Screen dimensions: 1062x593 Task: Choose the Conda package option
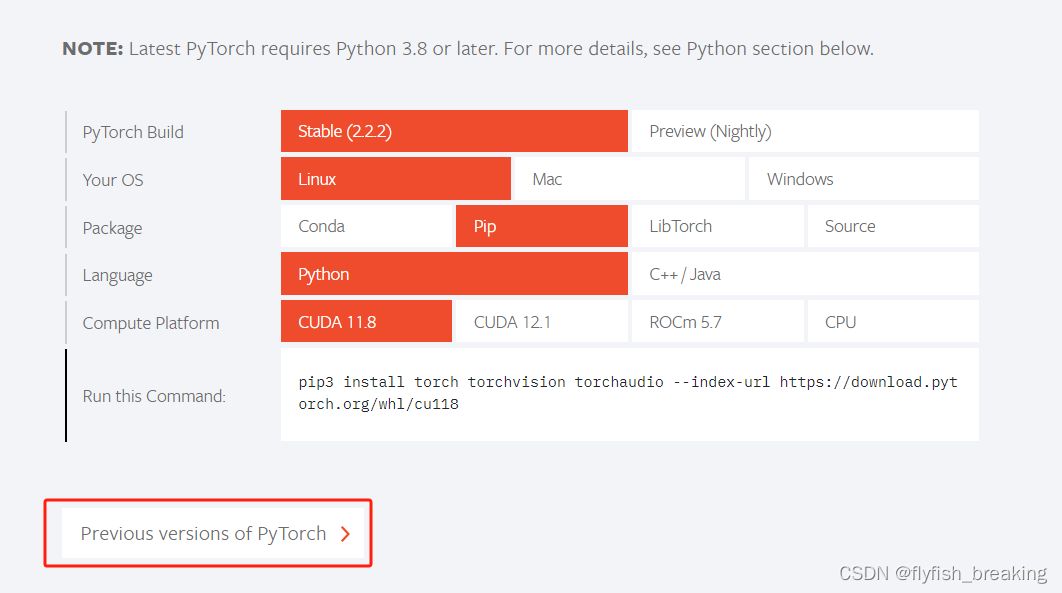point(366,226)
